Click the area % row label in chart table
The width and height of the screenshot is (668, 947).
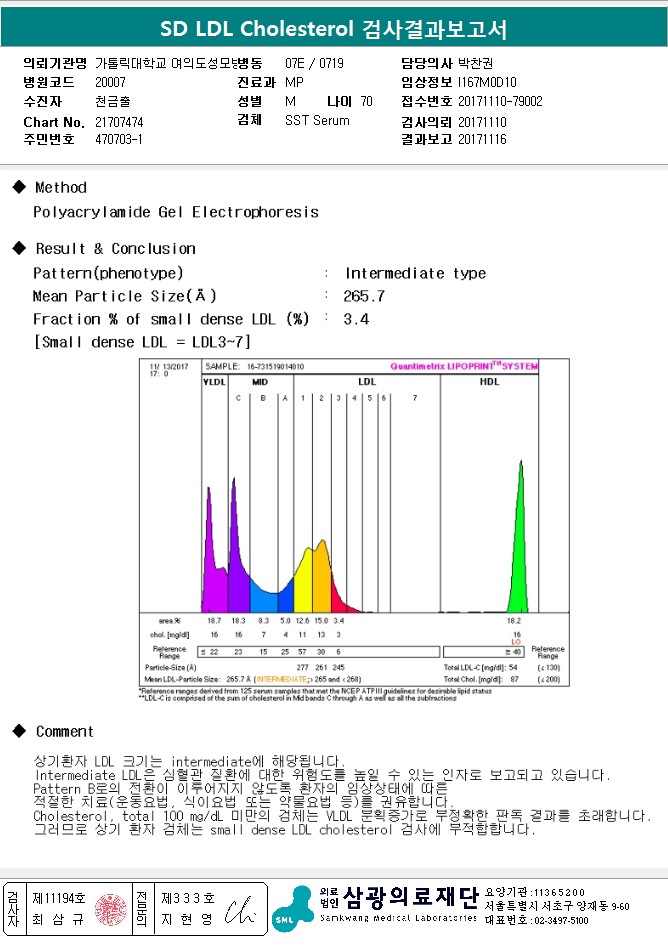click(170, 620)
